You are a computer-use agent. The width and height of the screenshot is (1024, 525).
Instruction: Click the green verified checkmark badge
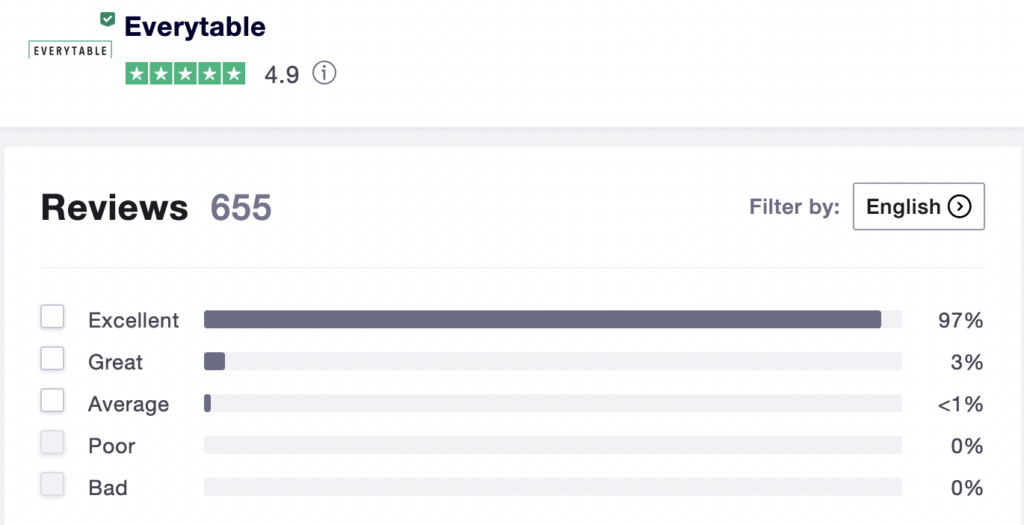(x=107, y=19)
